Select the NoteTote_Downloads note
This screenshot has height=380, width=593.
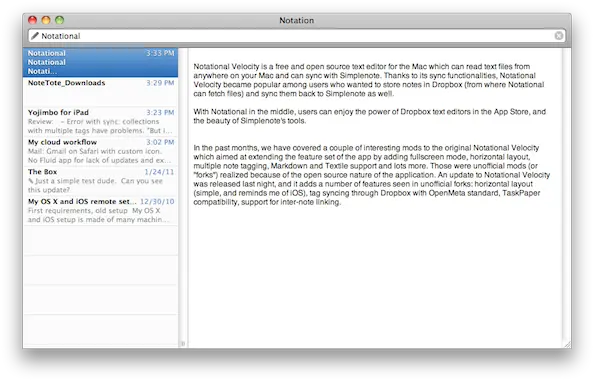tap(101, 92)
